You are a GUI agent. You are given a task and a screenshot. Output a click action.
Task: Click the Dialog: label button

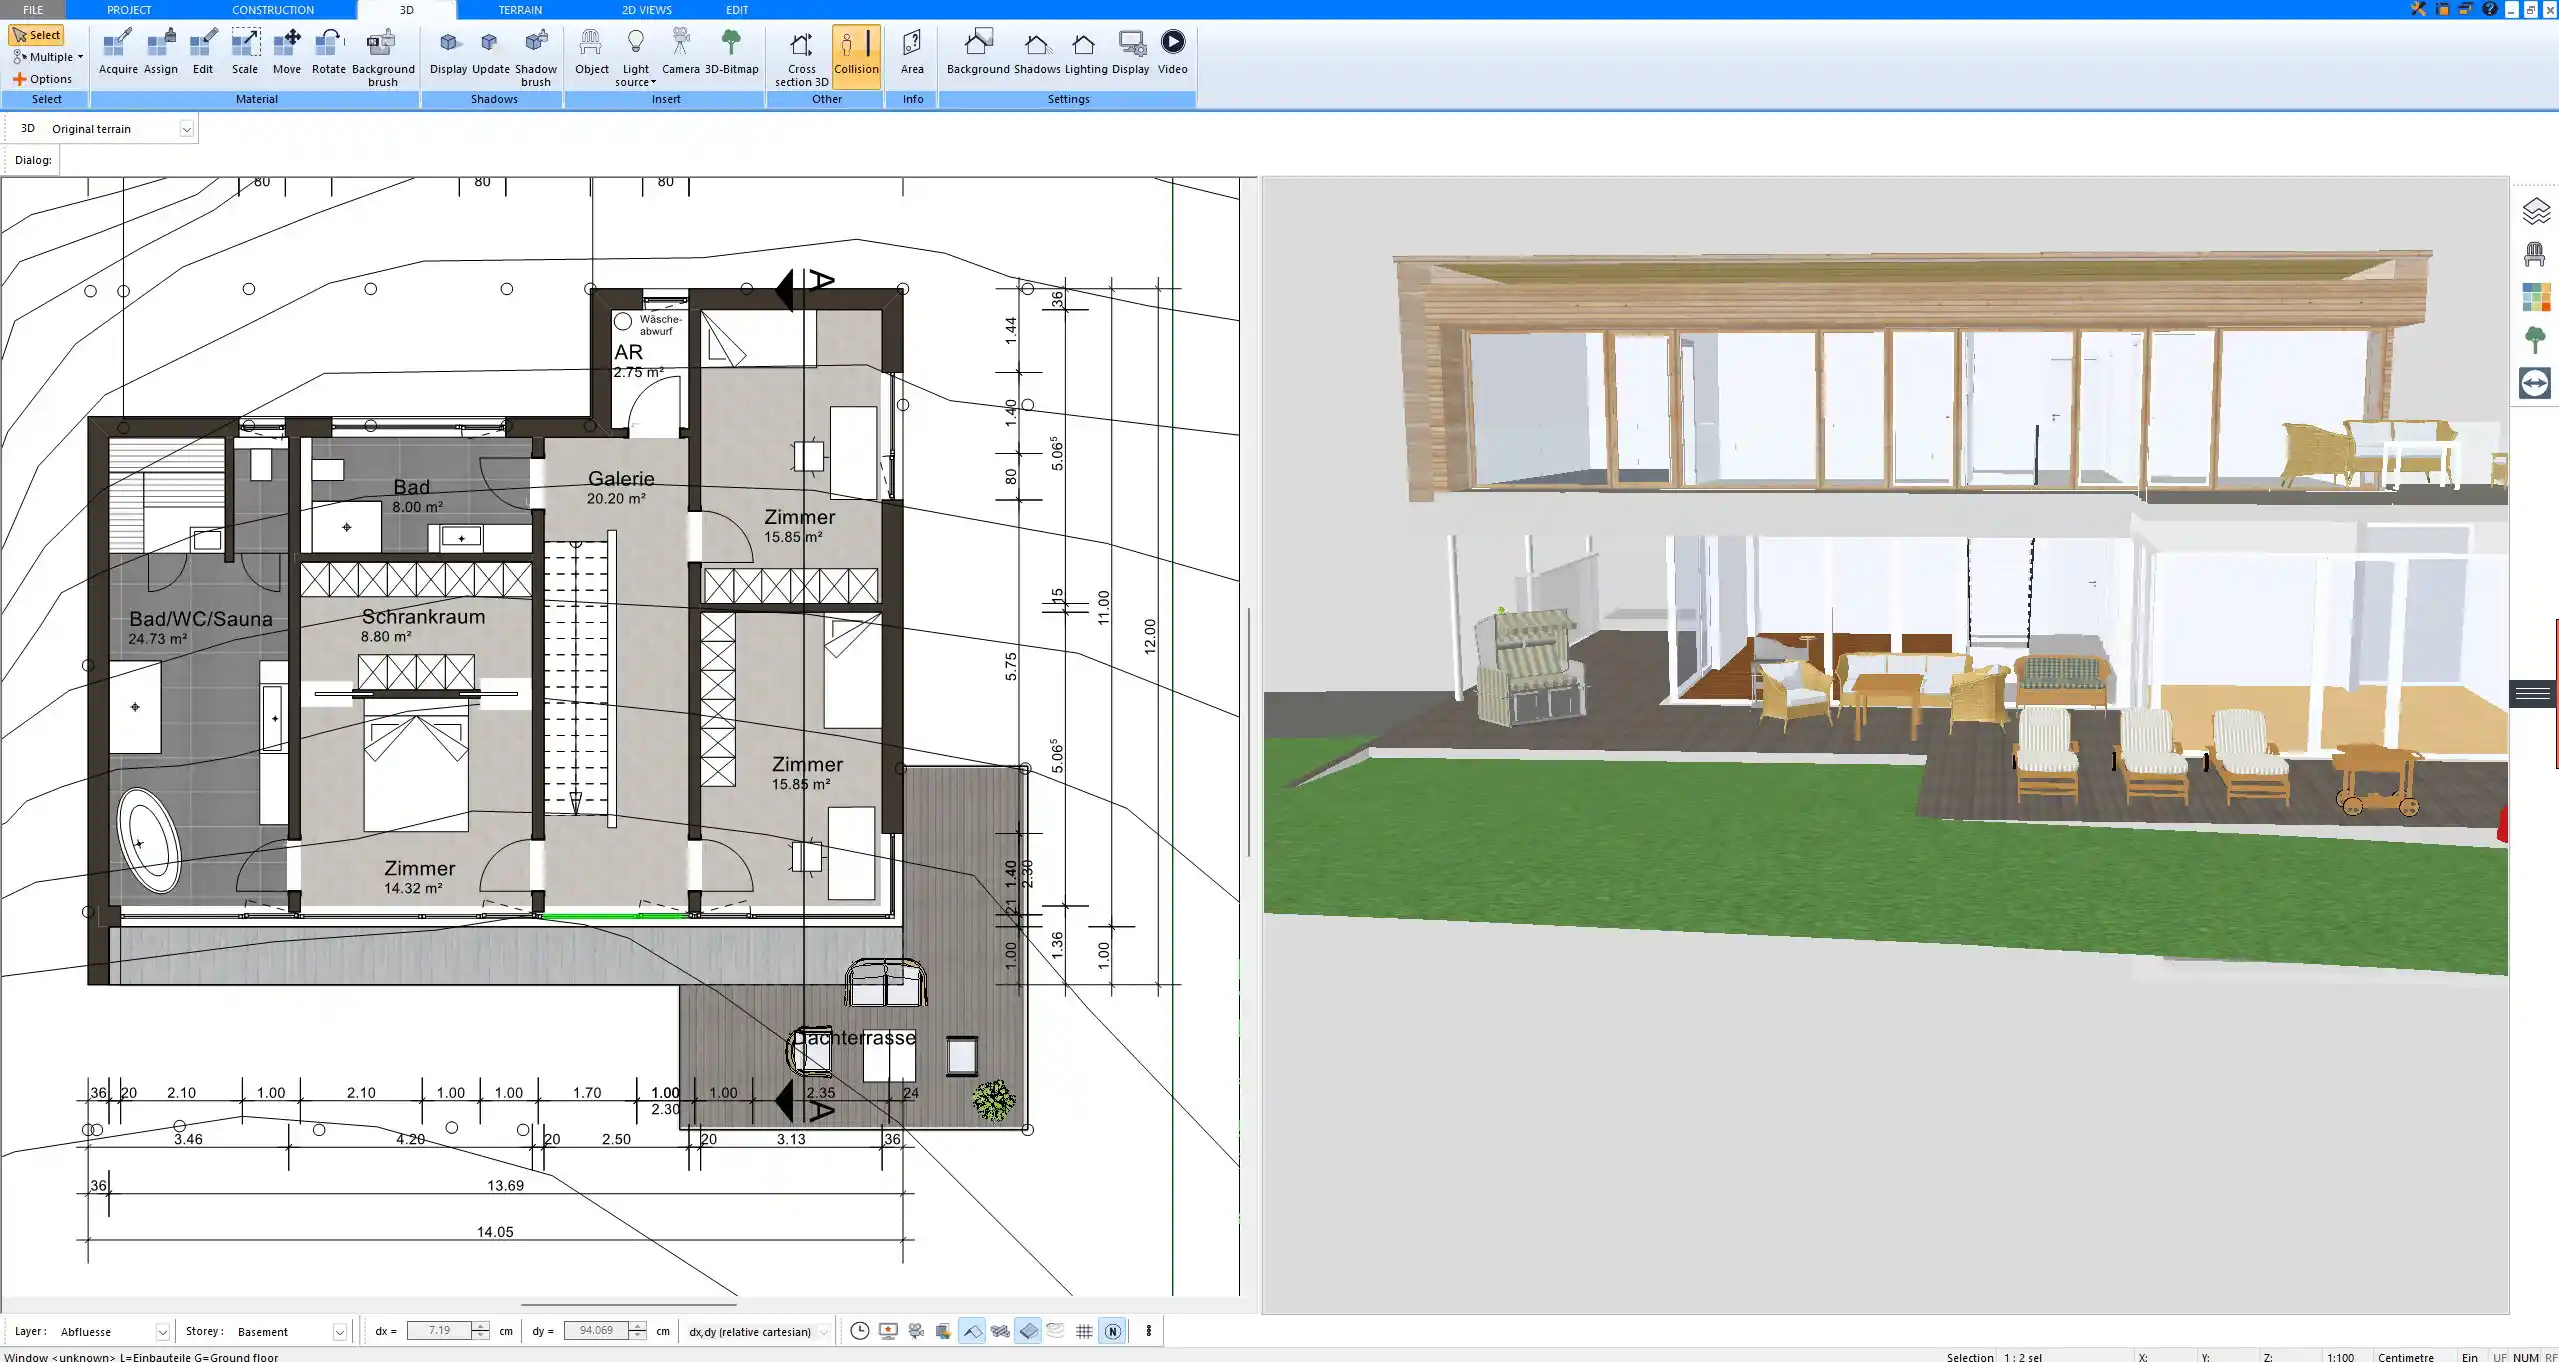(33, 160)
